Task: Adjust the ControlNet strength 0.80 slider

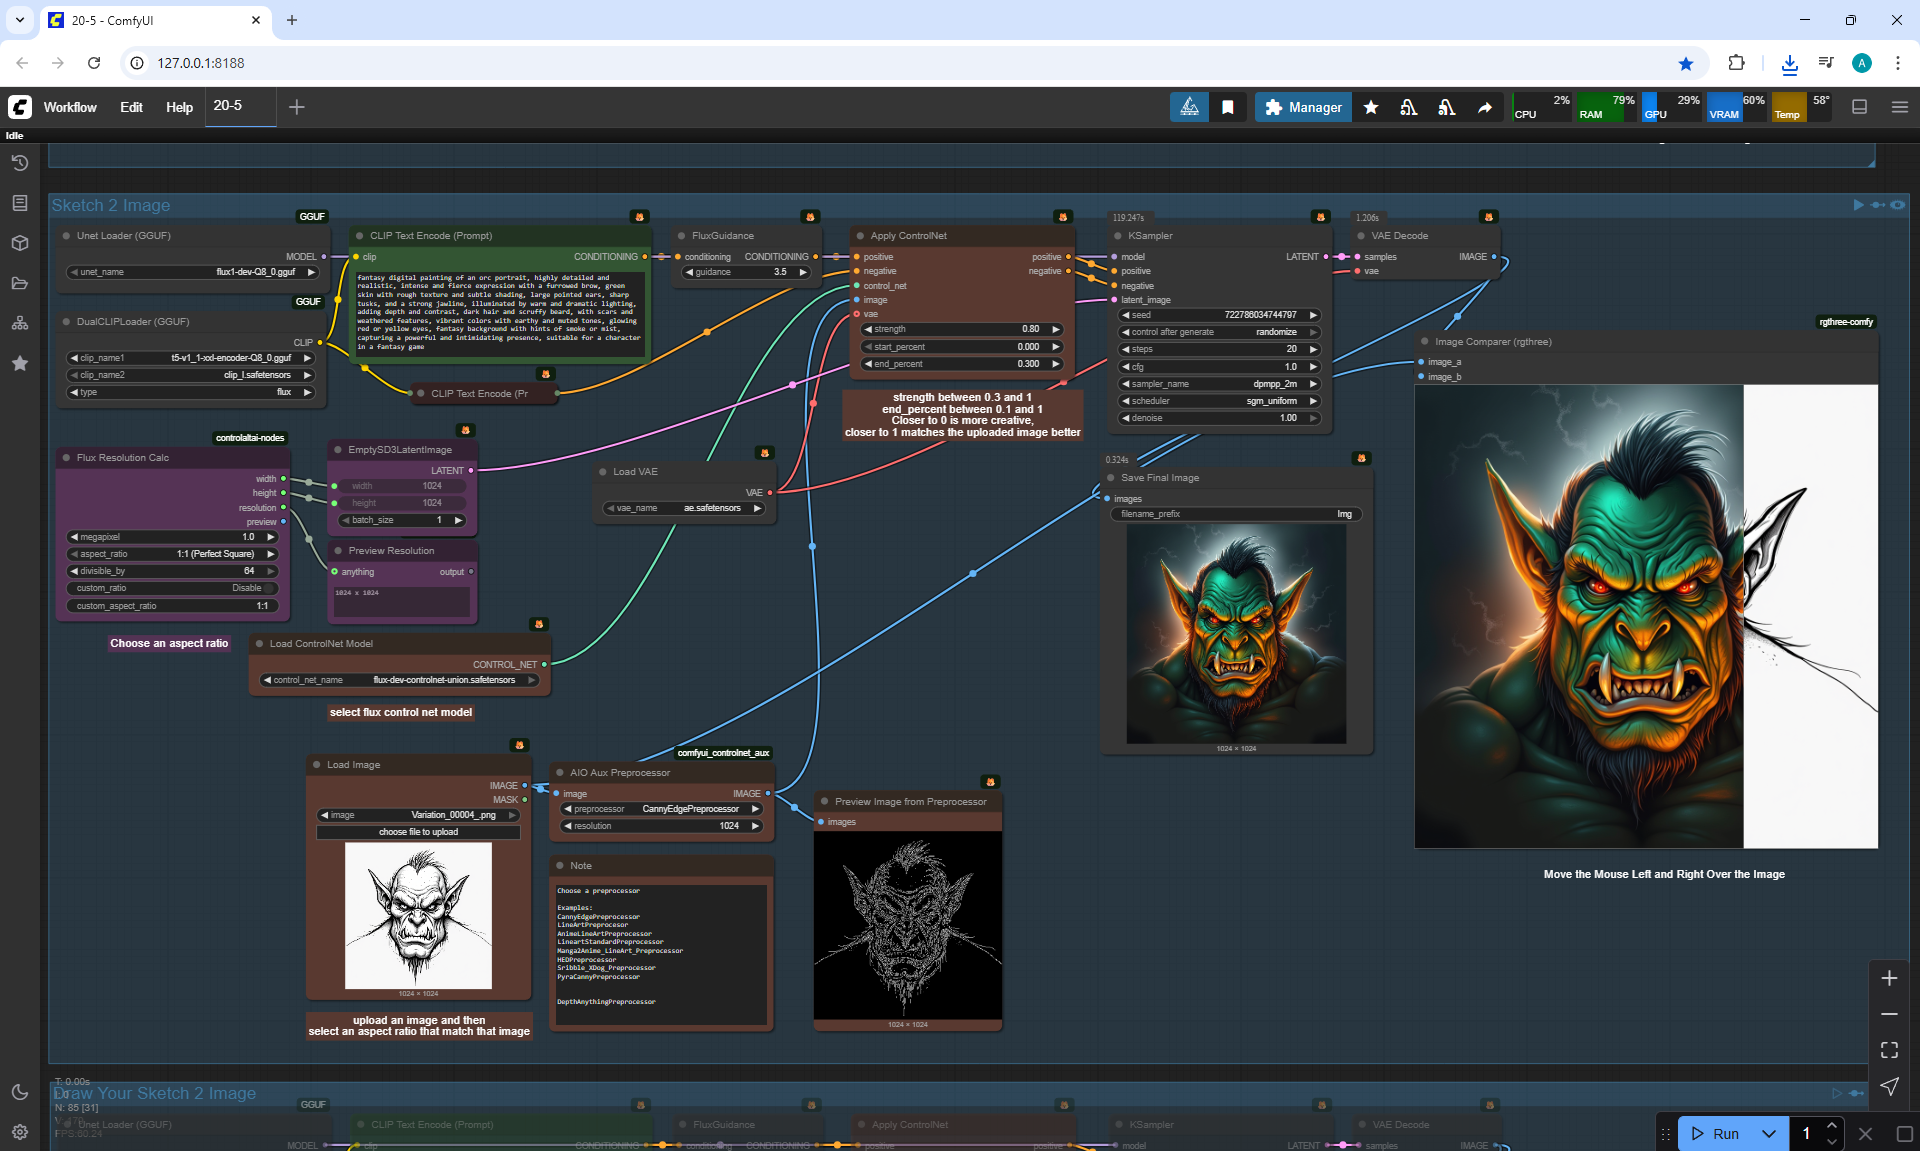Action: click(x=960, y=329)
